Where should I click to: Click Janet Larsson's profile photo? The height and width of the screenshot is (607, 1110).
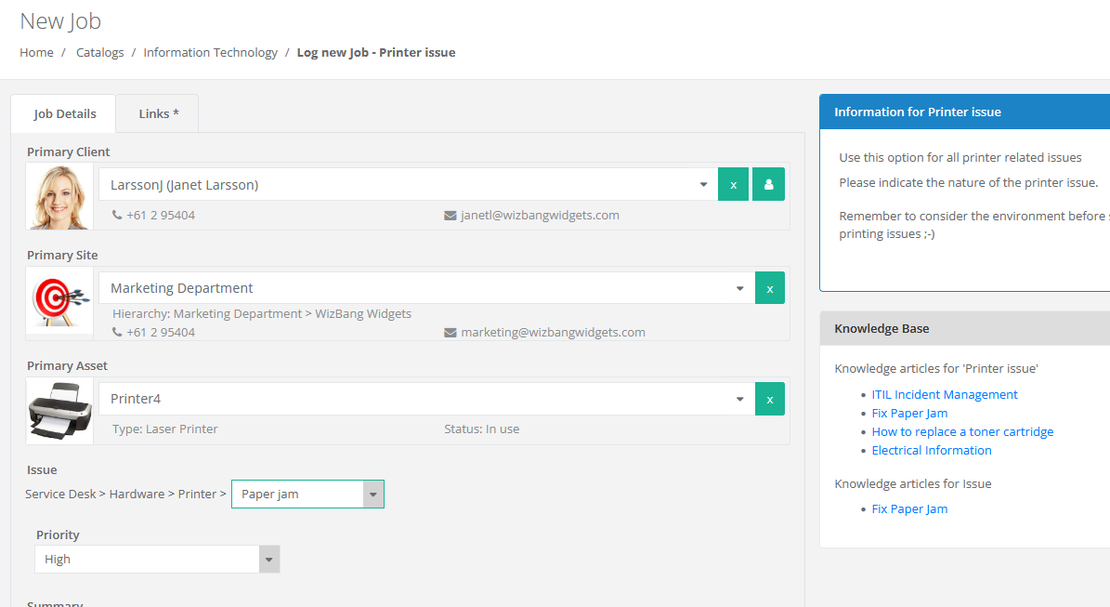click(x=59, y=197)
